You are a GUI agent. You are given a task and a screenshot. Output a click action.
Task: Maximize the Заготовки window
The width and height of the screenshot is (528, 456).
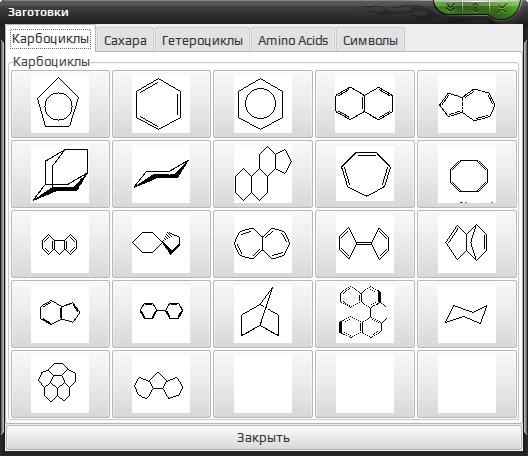pyautogui.click(x=475, y=7)
